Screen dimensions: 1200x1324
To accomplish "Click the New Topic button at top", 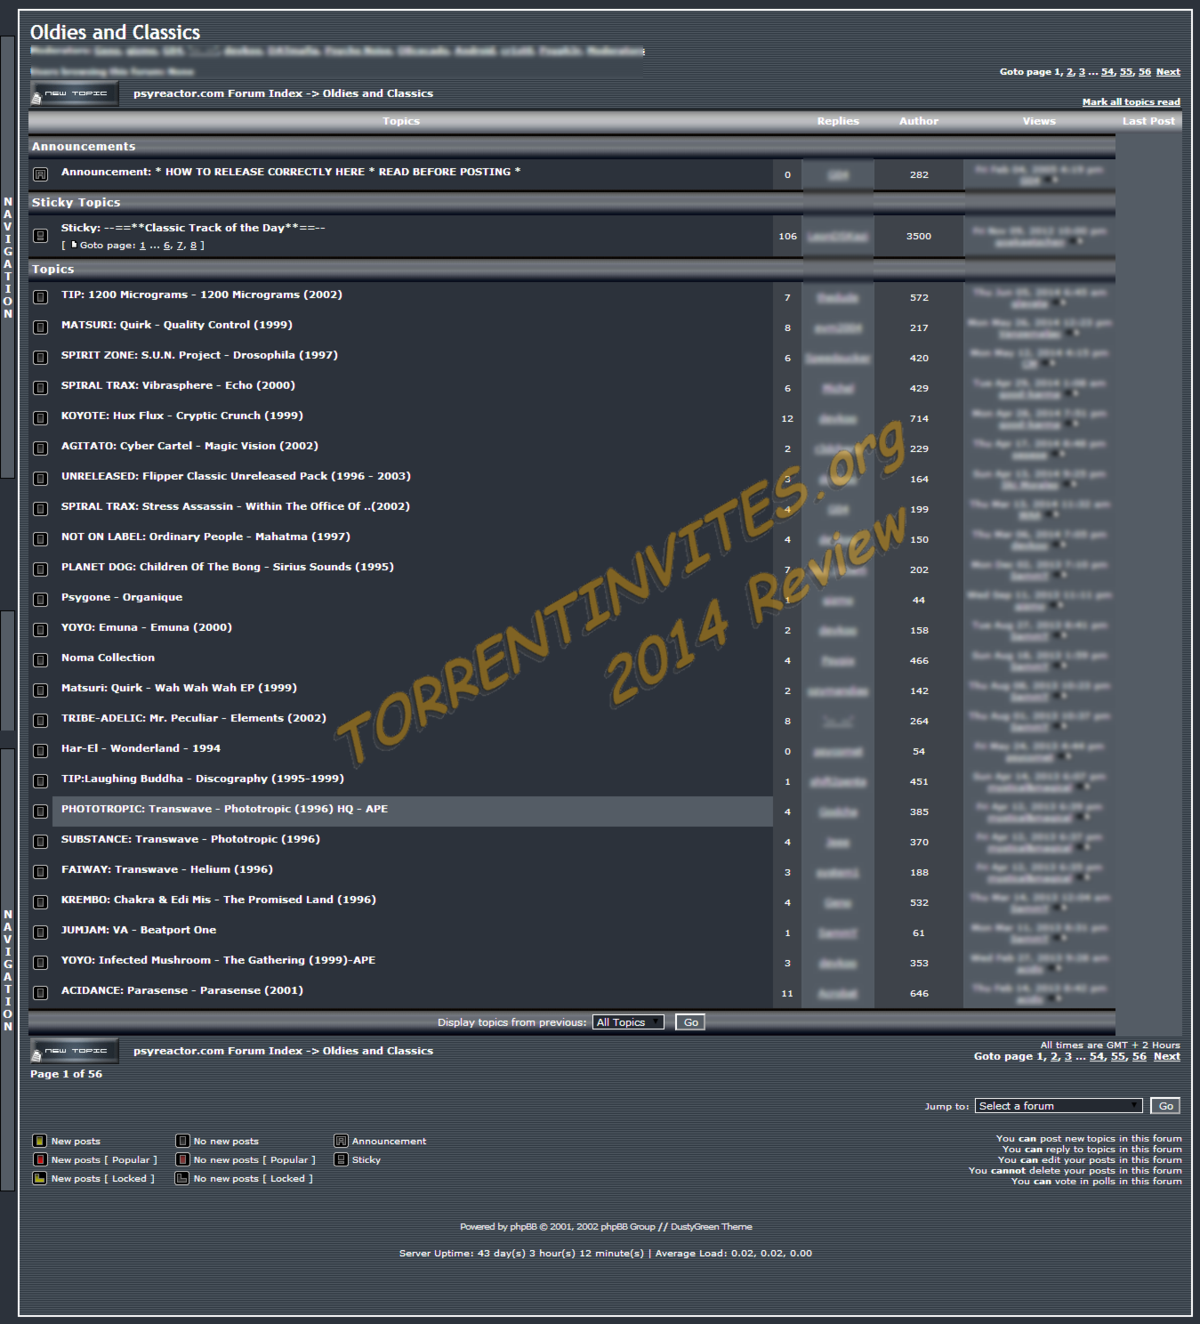I will pos(75,94).
